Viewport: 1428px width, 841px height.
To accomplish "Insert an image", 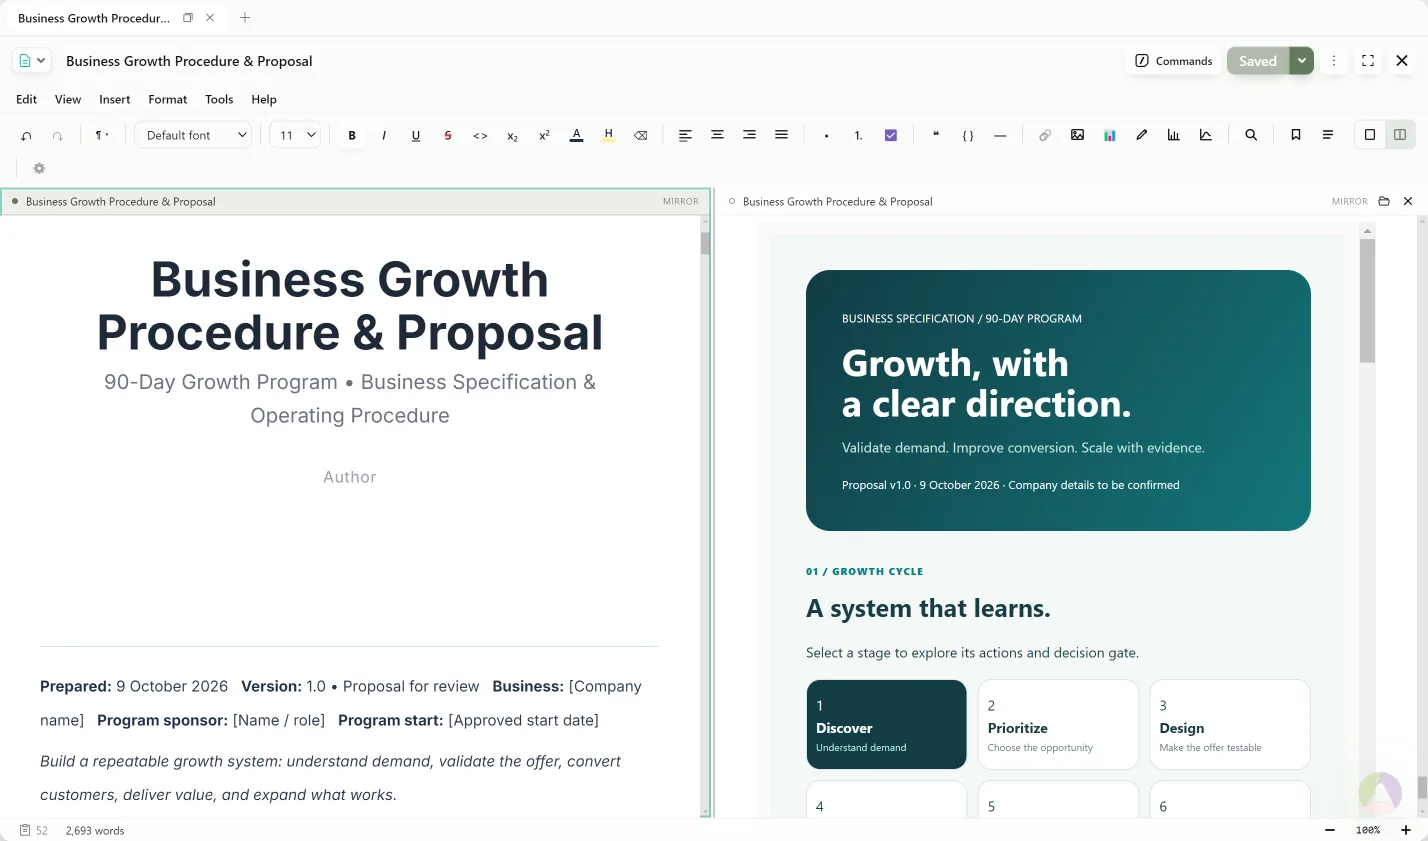I will (x=1077, y=135).
